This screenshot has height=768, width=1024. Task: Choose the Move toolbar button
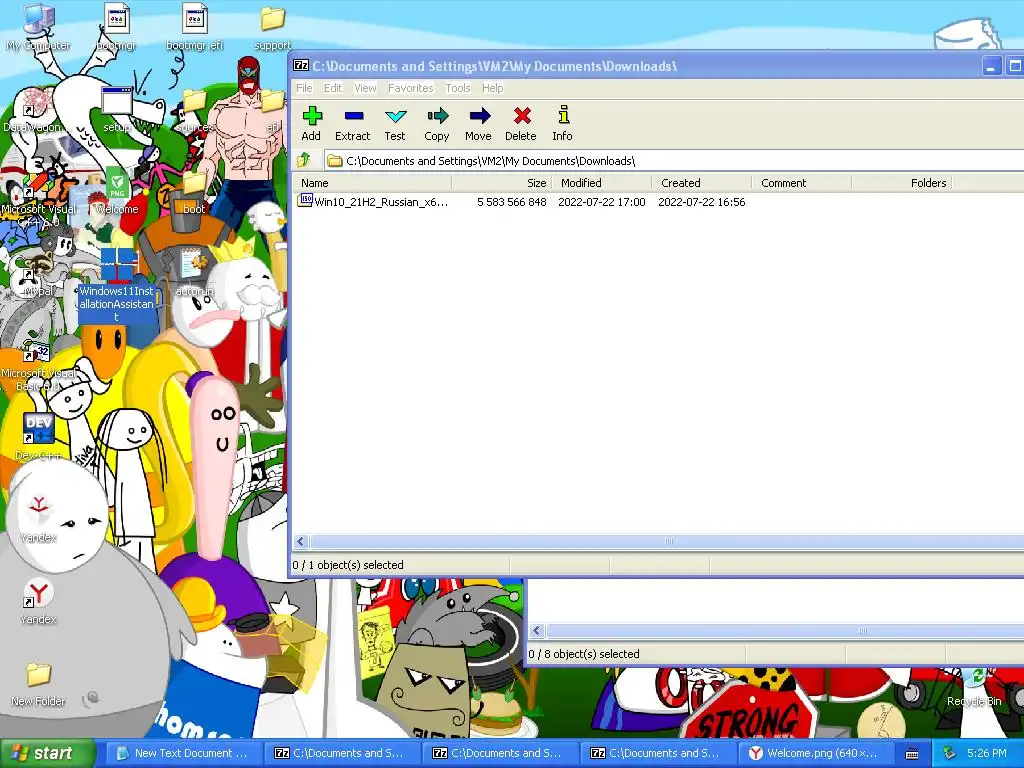tap(478, 123)
